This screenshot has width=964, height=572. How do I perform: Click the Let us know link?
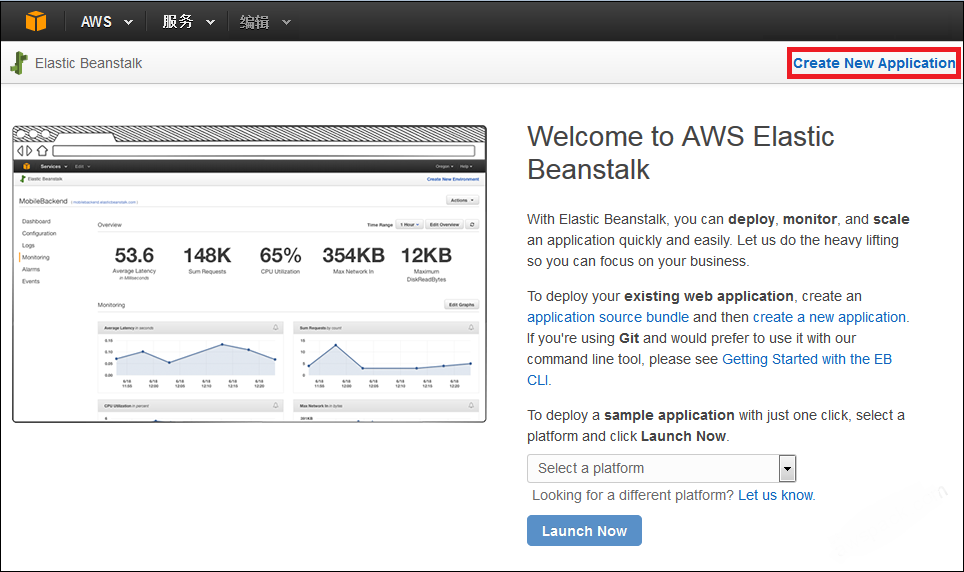[x=776, y=495]
